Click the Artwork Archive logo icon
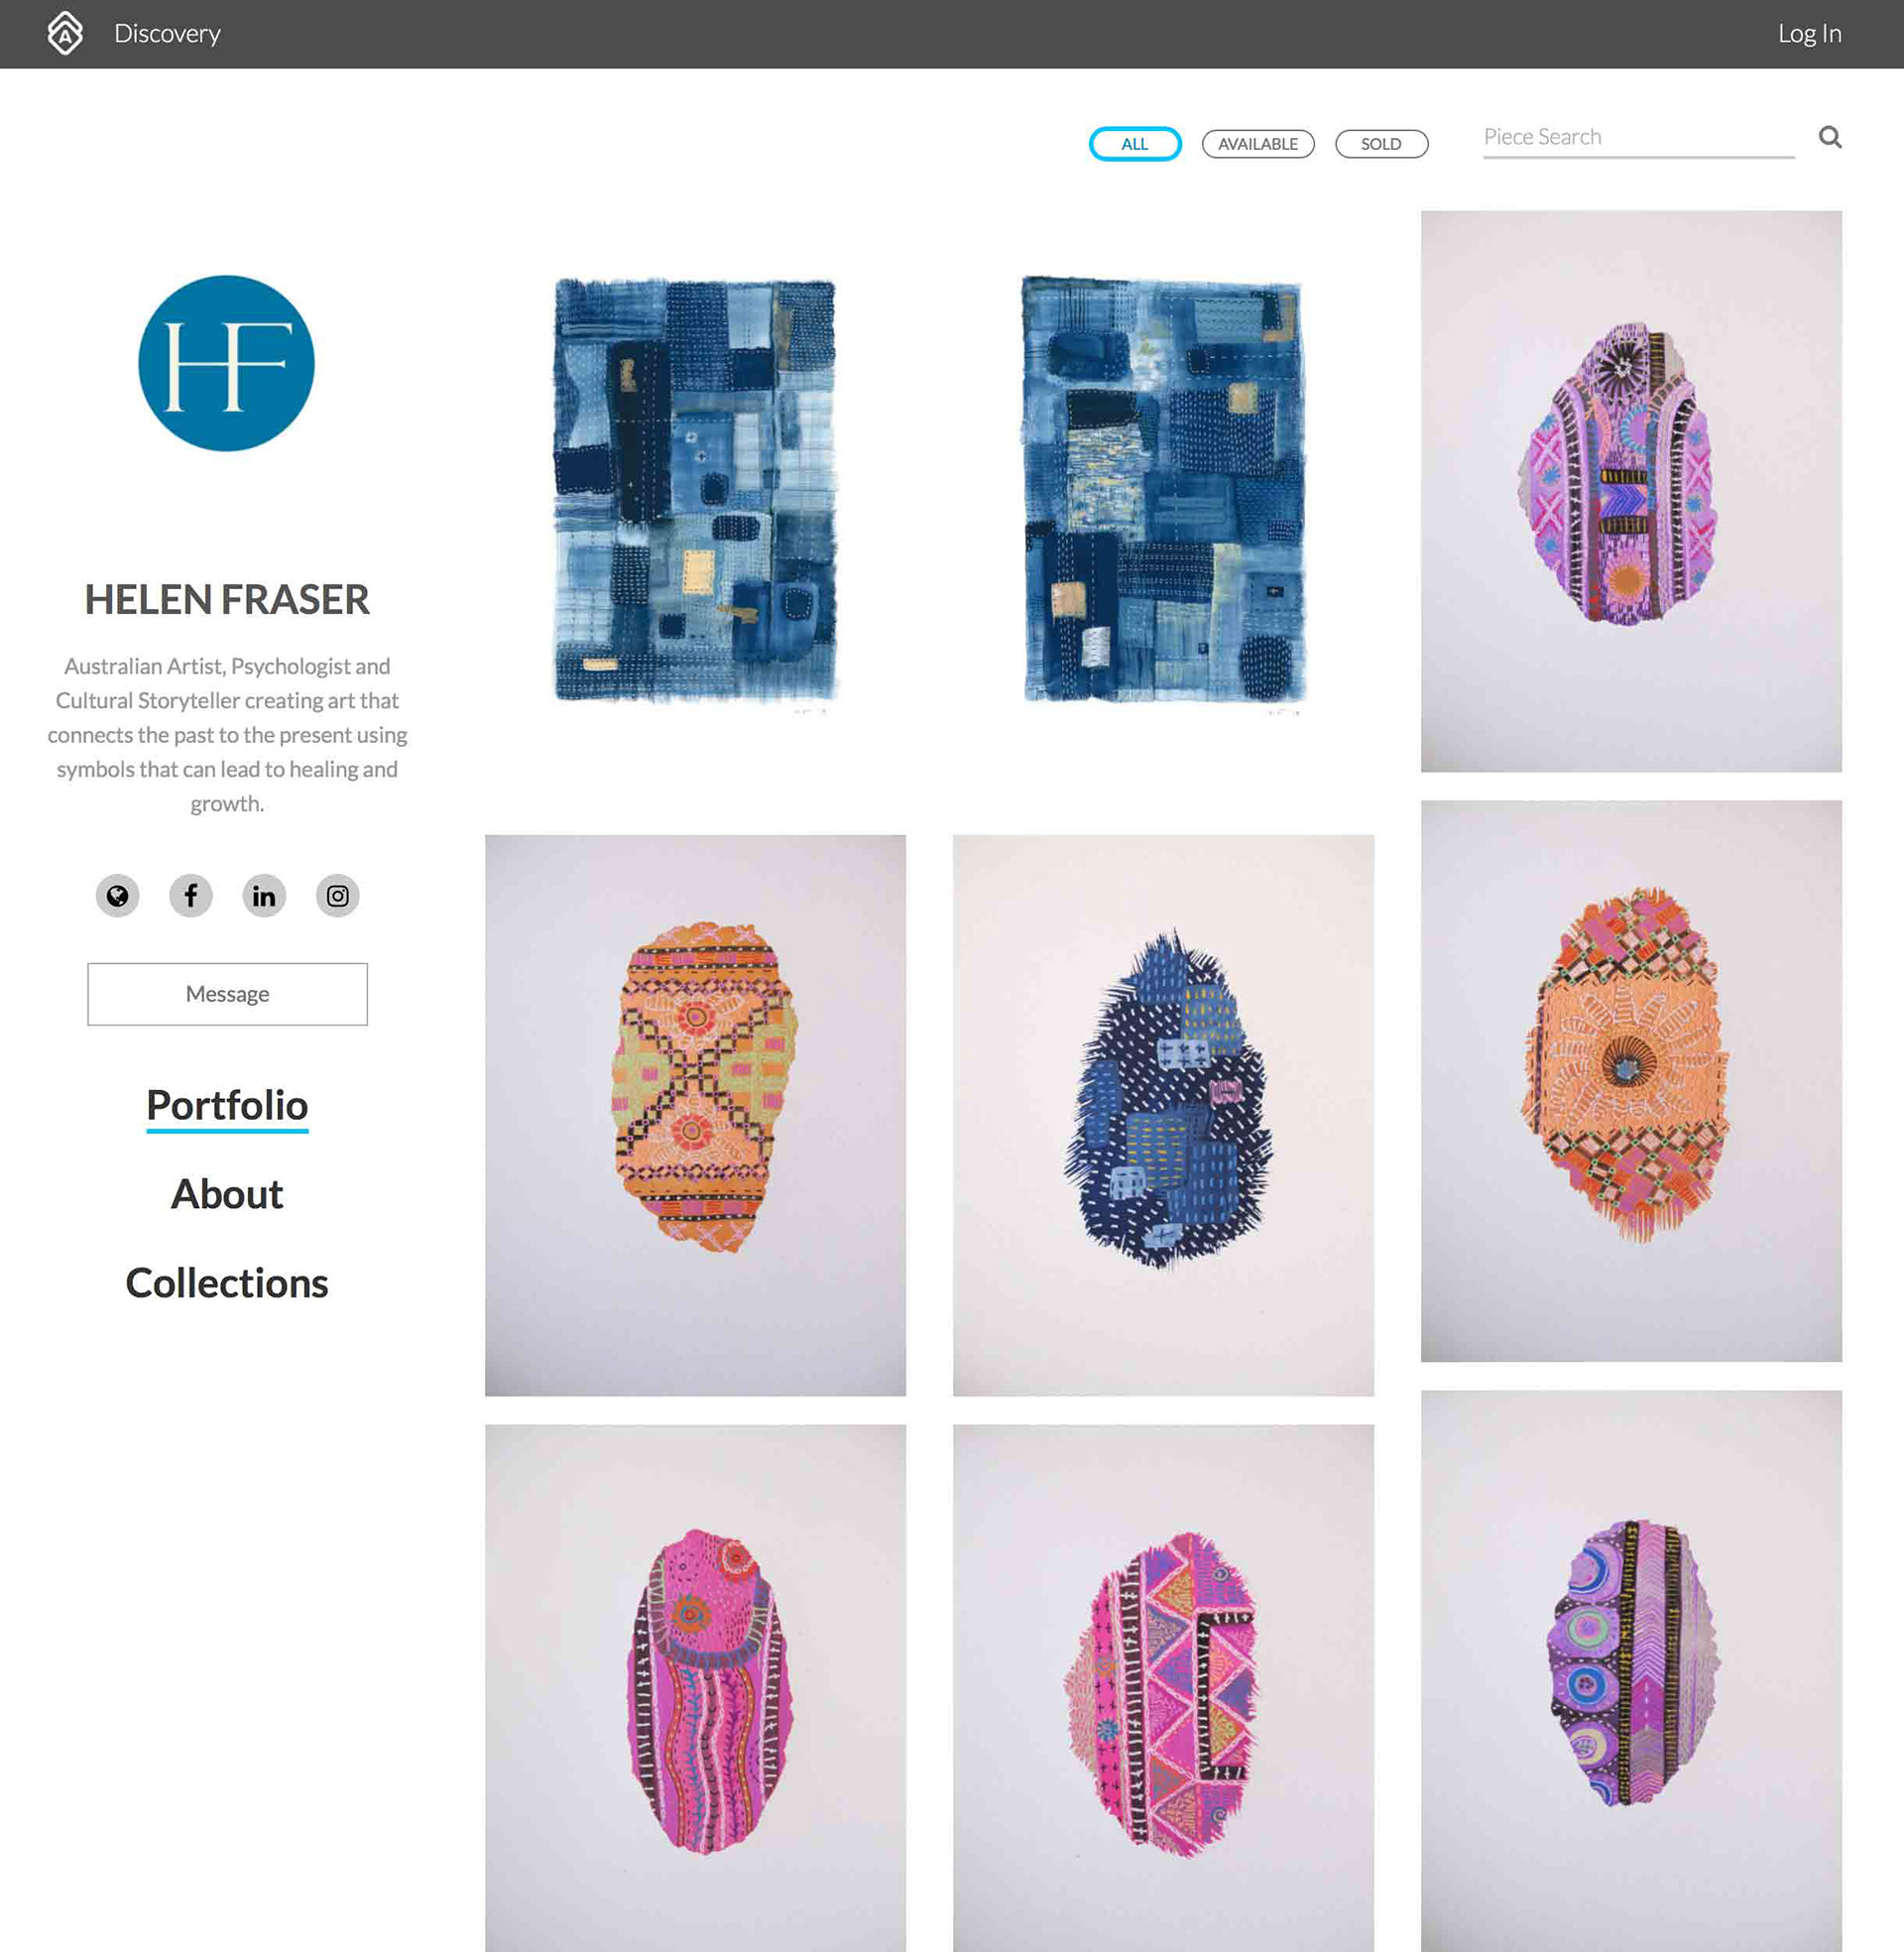 click(x=65, y=33)
